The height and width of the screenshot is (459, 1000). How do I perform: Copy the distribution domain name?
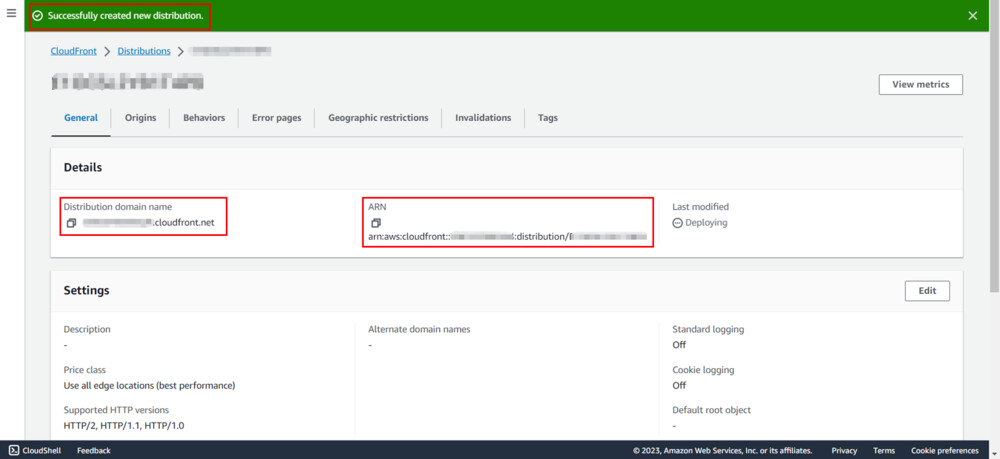coord(71,223)
